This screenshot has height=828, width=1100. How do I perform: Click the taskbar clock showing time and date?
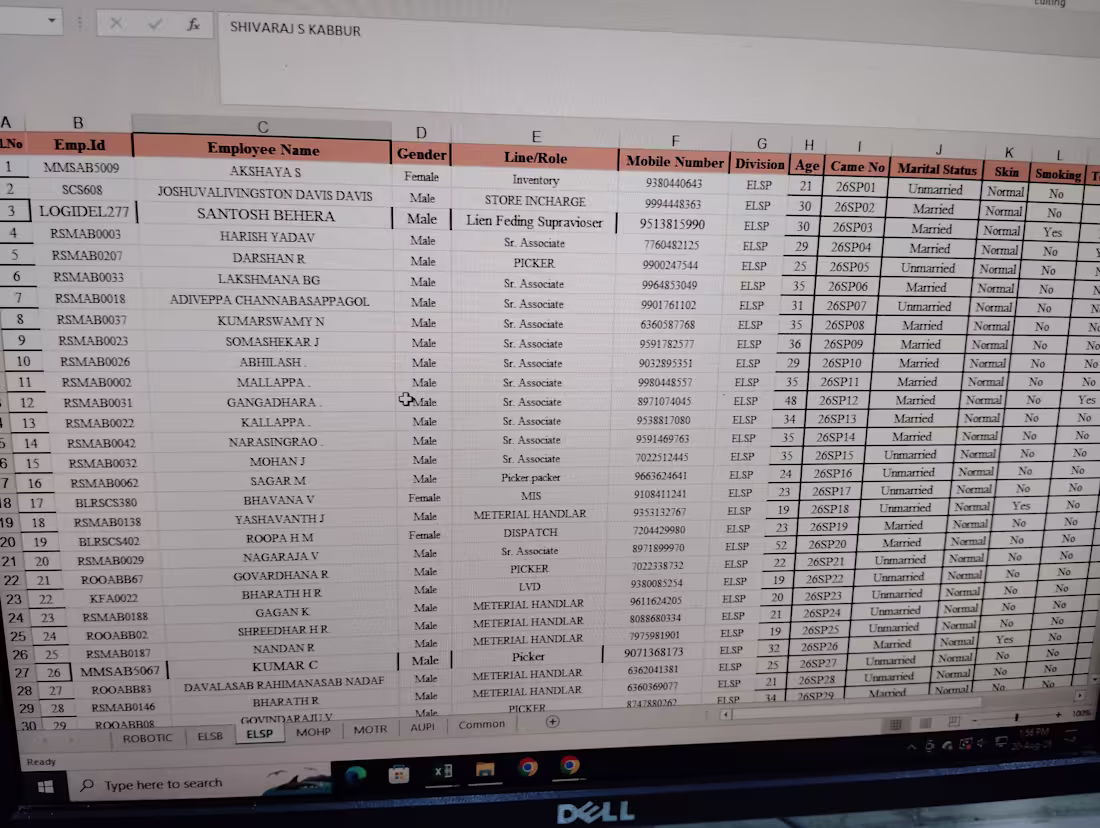[x=1031, y=738]
